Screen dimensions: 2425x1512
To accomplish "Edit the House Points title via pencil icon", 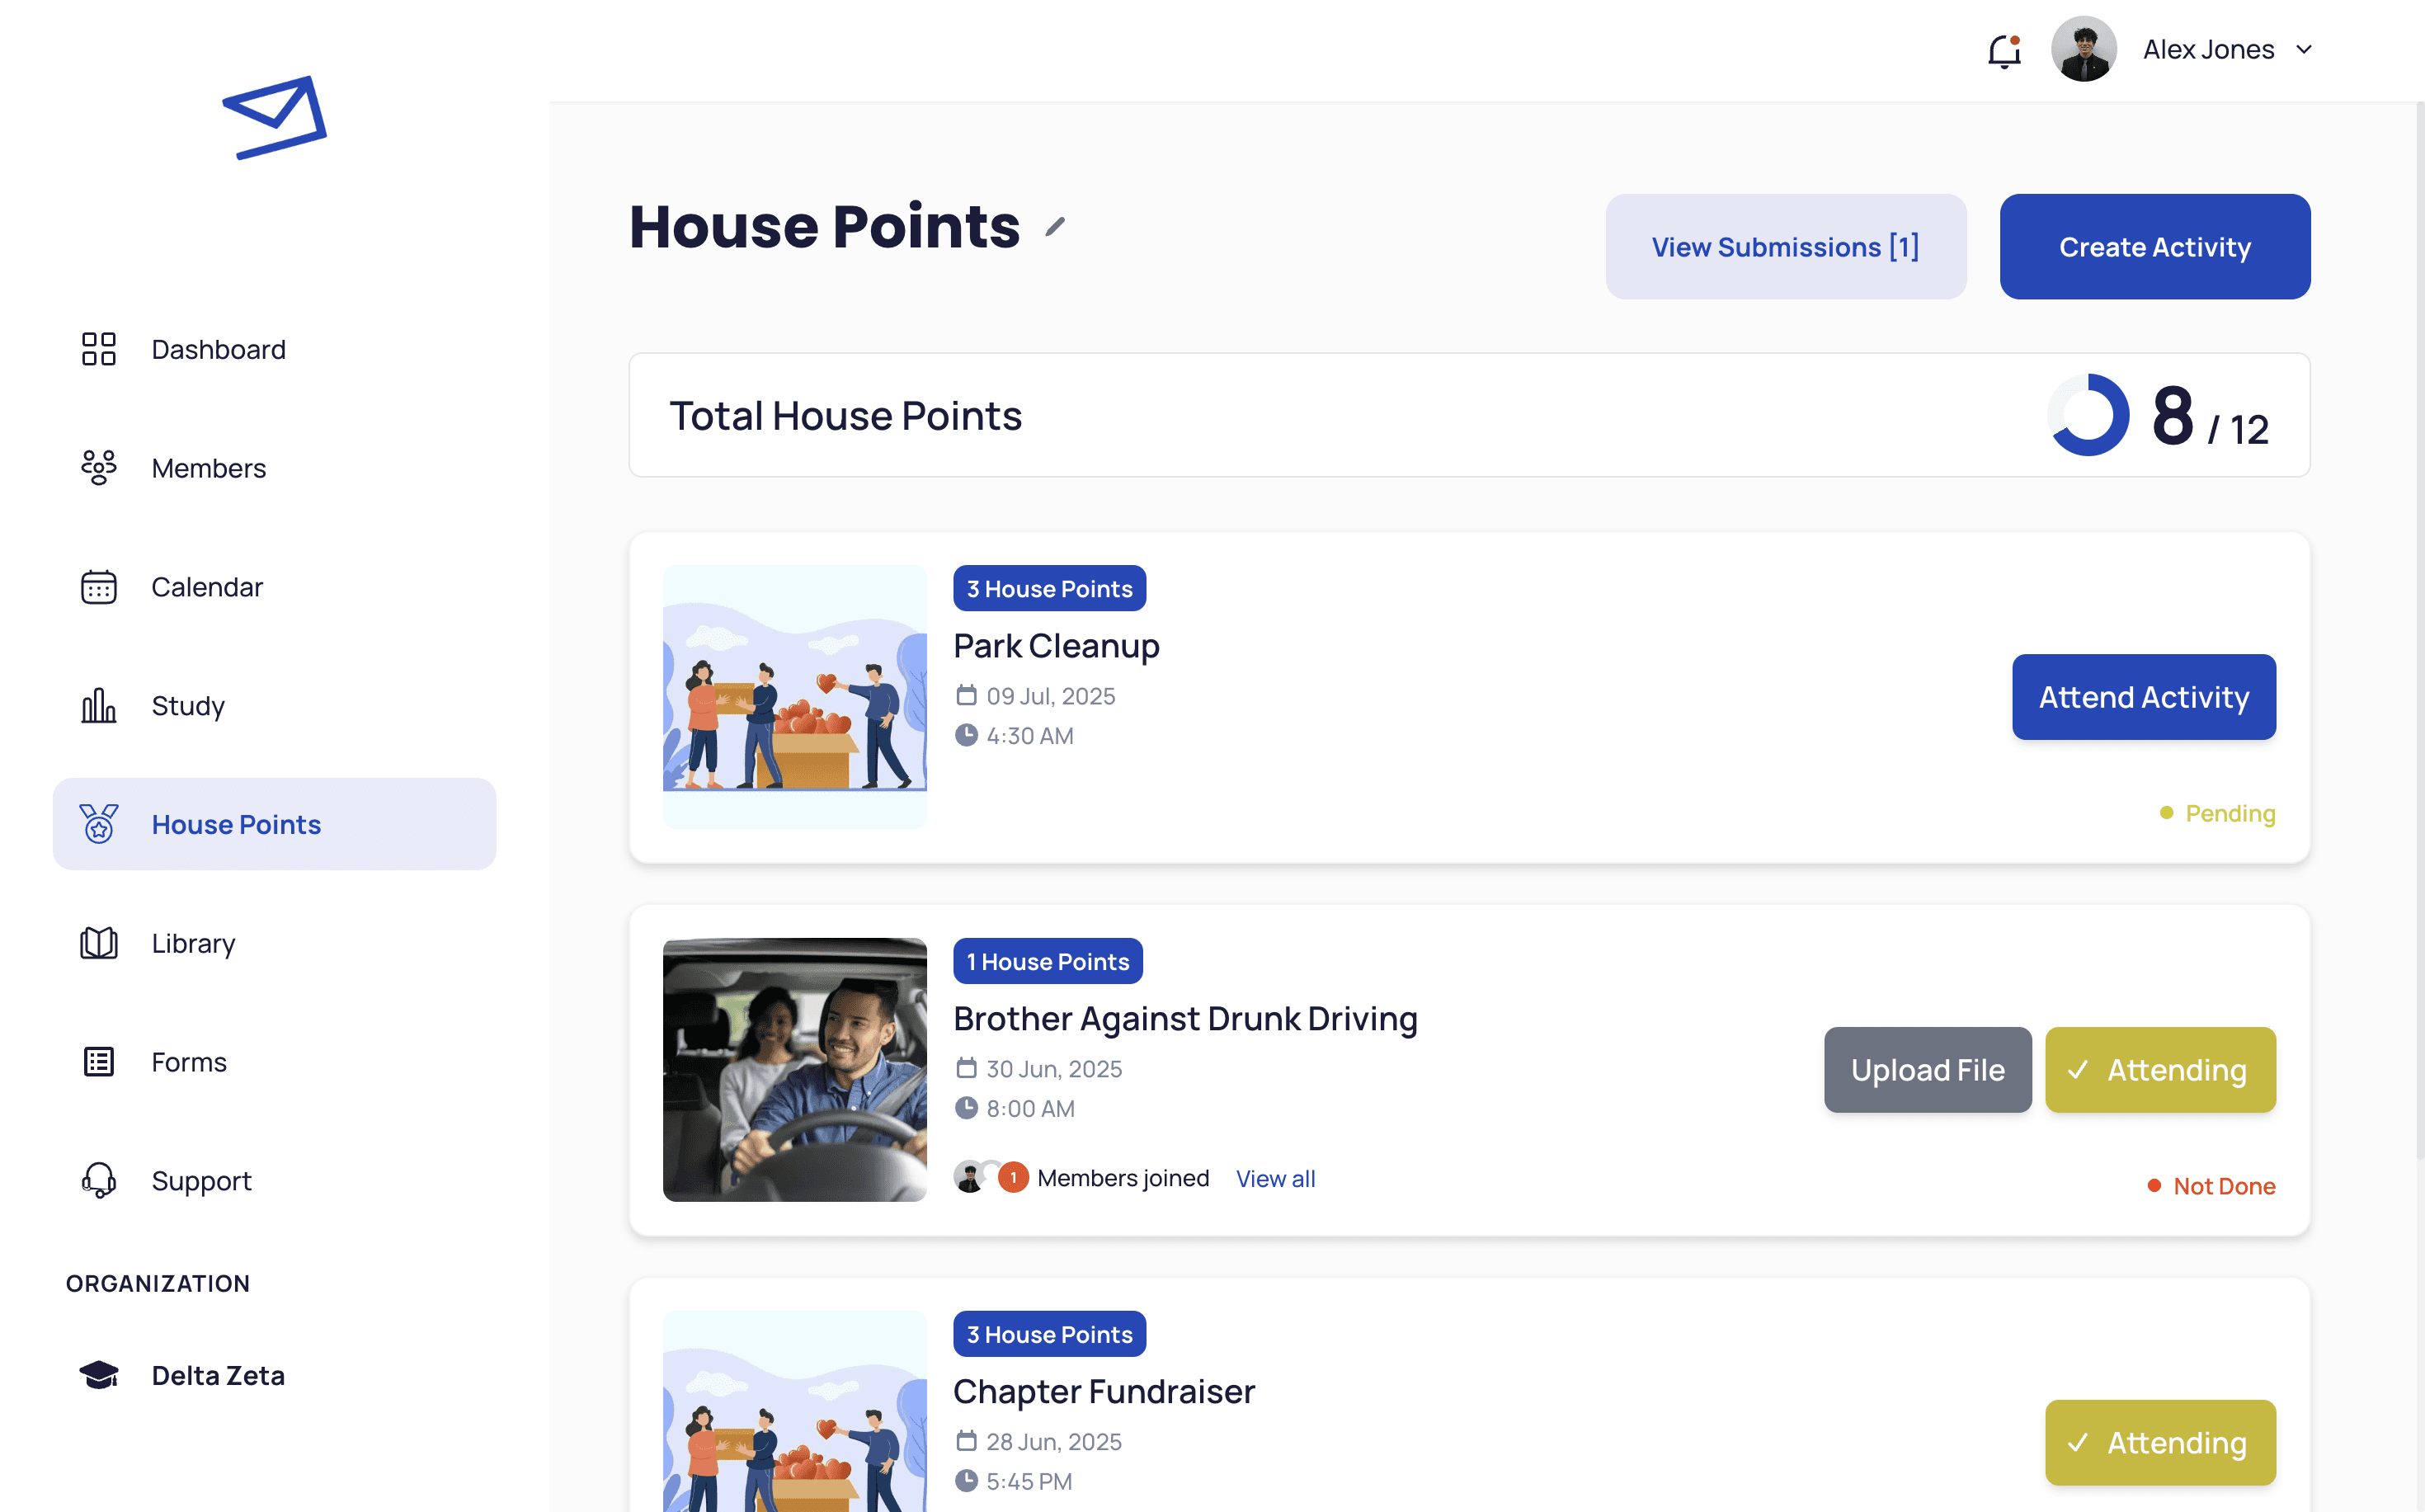I will pyautogui.click(x=1054, y=228).
